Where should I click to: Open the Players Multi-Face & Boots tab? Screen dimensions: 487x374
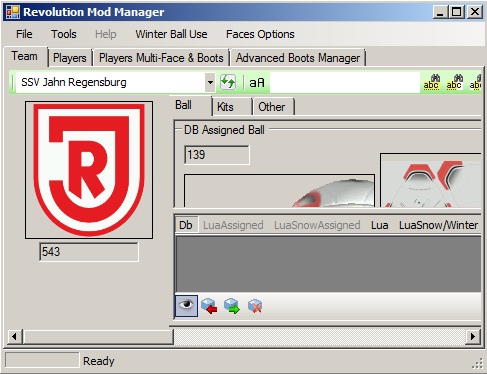click(161, 58)
